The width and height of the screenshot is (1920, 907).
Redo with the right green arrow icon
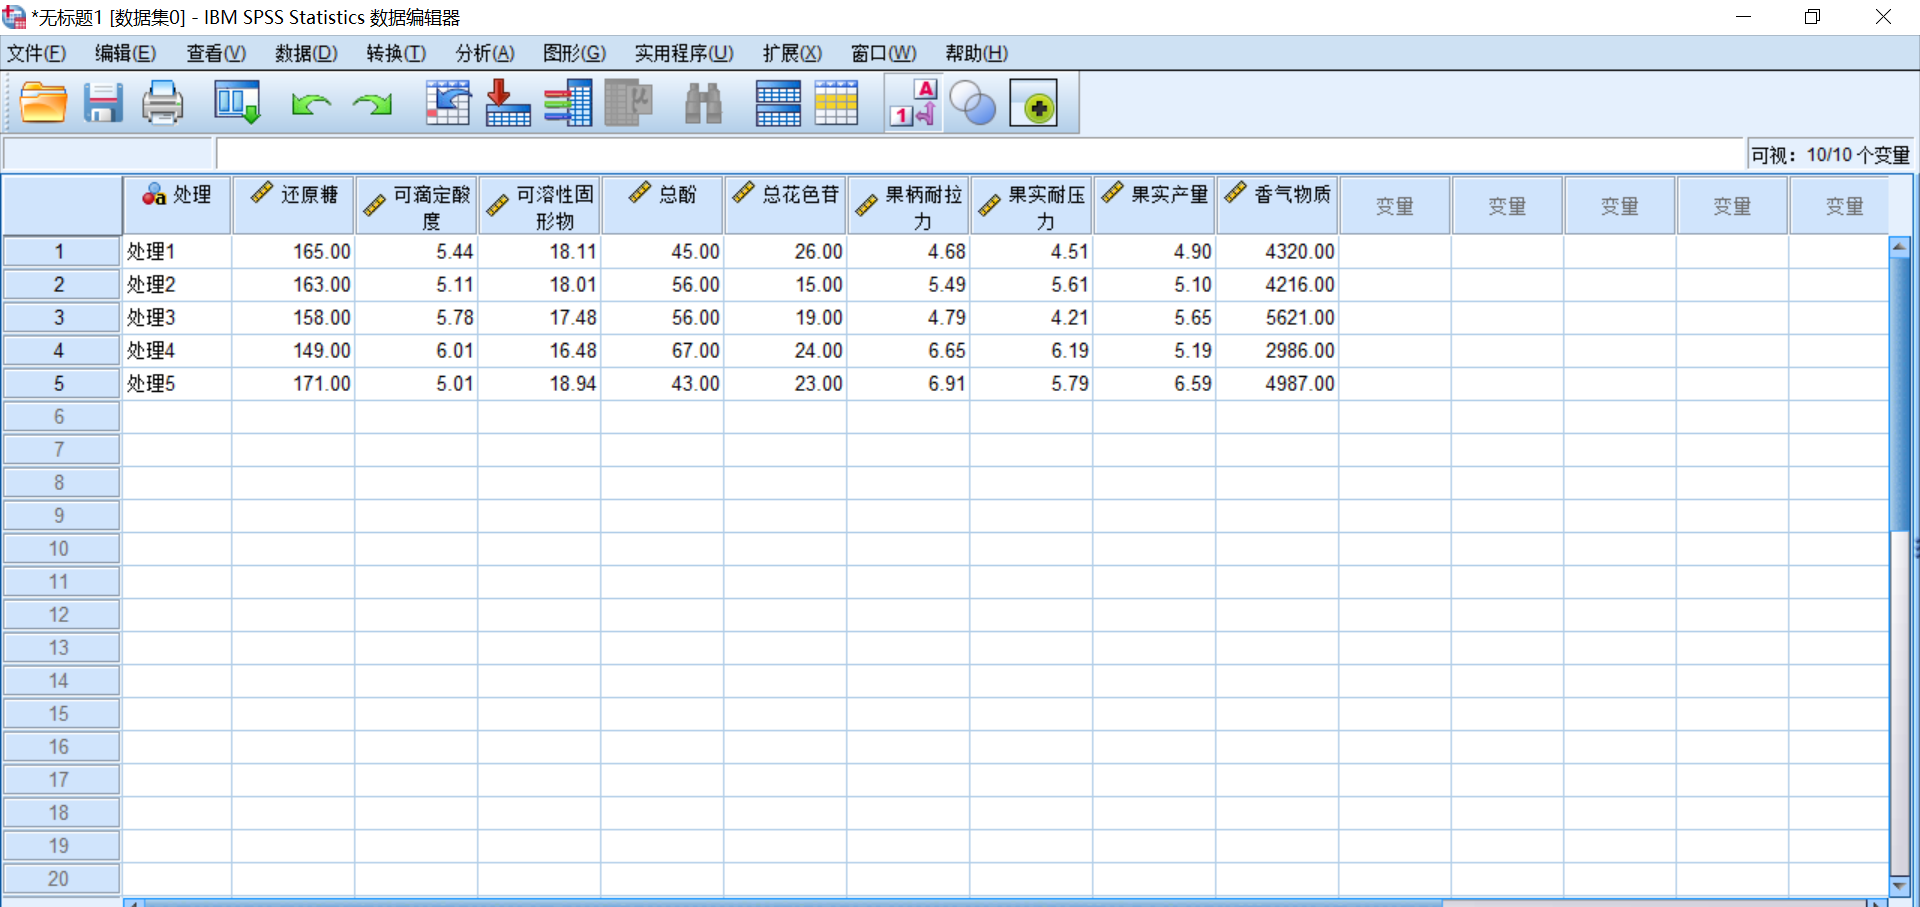coord(373,104)
